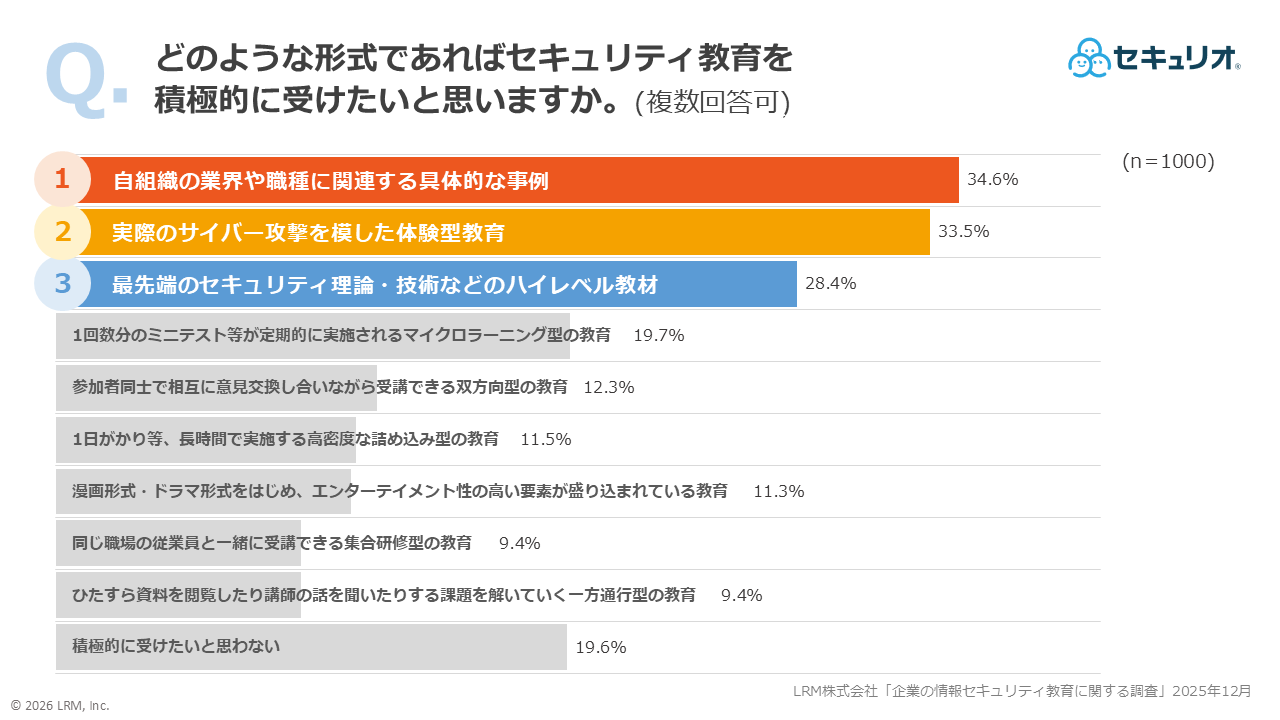Click the 詰め込み型の教育 row label
The image size is (1280, 720).
point(285,439)
